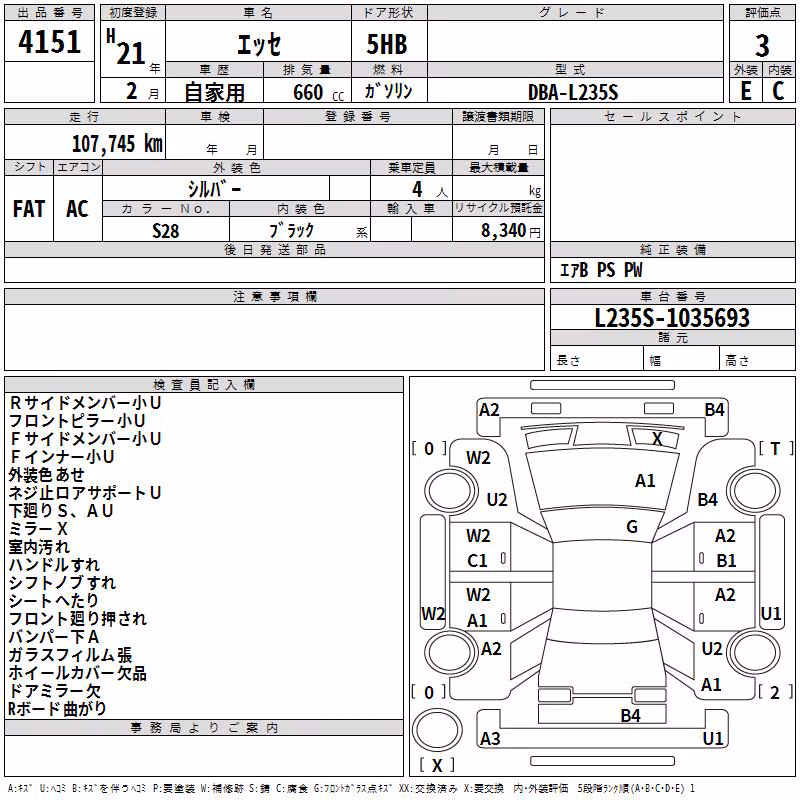
Task: Click the note フロントピラー小U
Action: coord(77,421)
